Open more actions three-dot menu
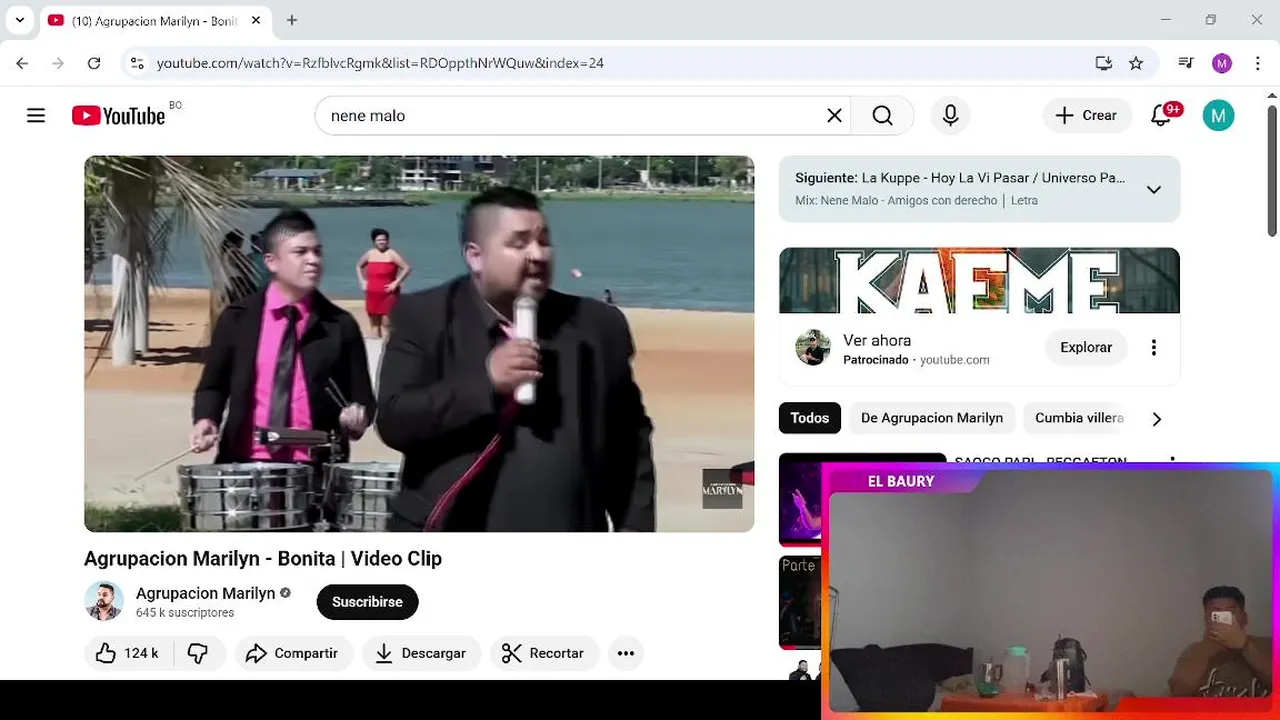Viewport: 1280px width, 720px height. [626, 653]
